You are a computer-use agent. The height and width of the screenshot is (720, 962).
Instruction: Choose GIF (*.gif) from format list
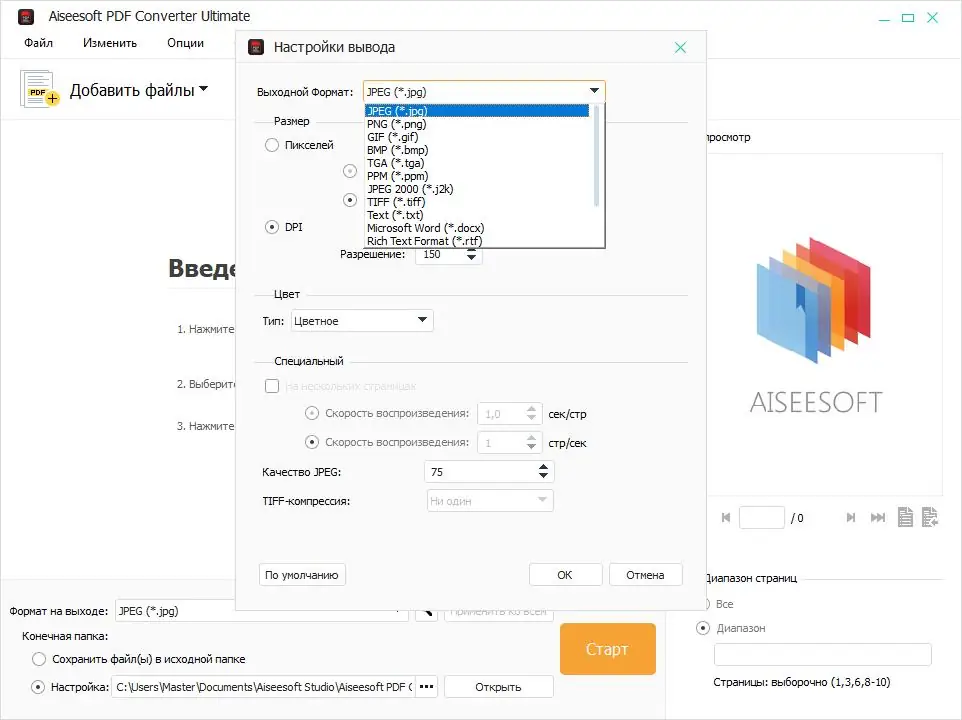tap(477, 137)
